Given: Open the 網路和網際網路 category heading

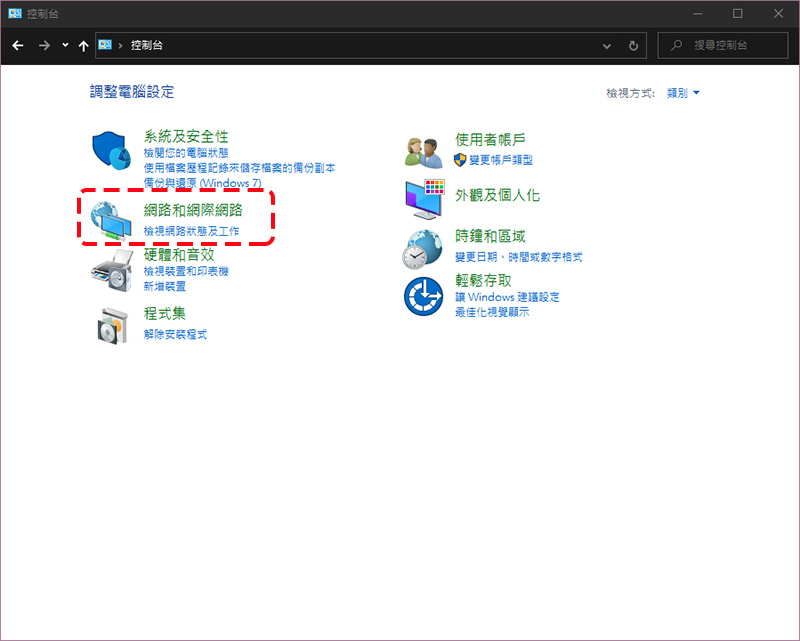Looking at the screenshot, I should click(x=193, y=210).
